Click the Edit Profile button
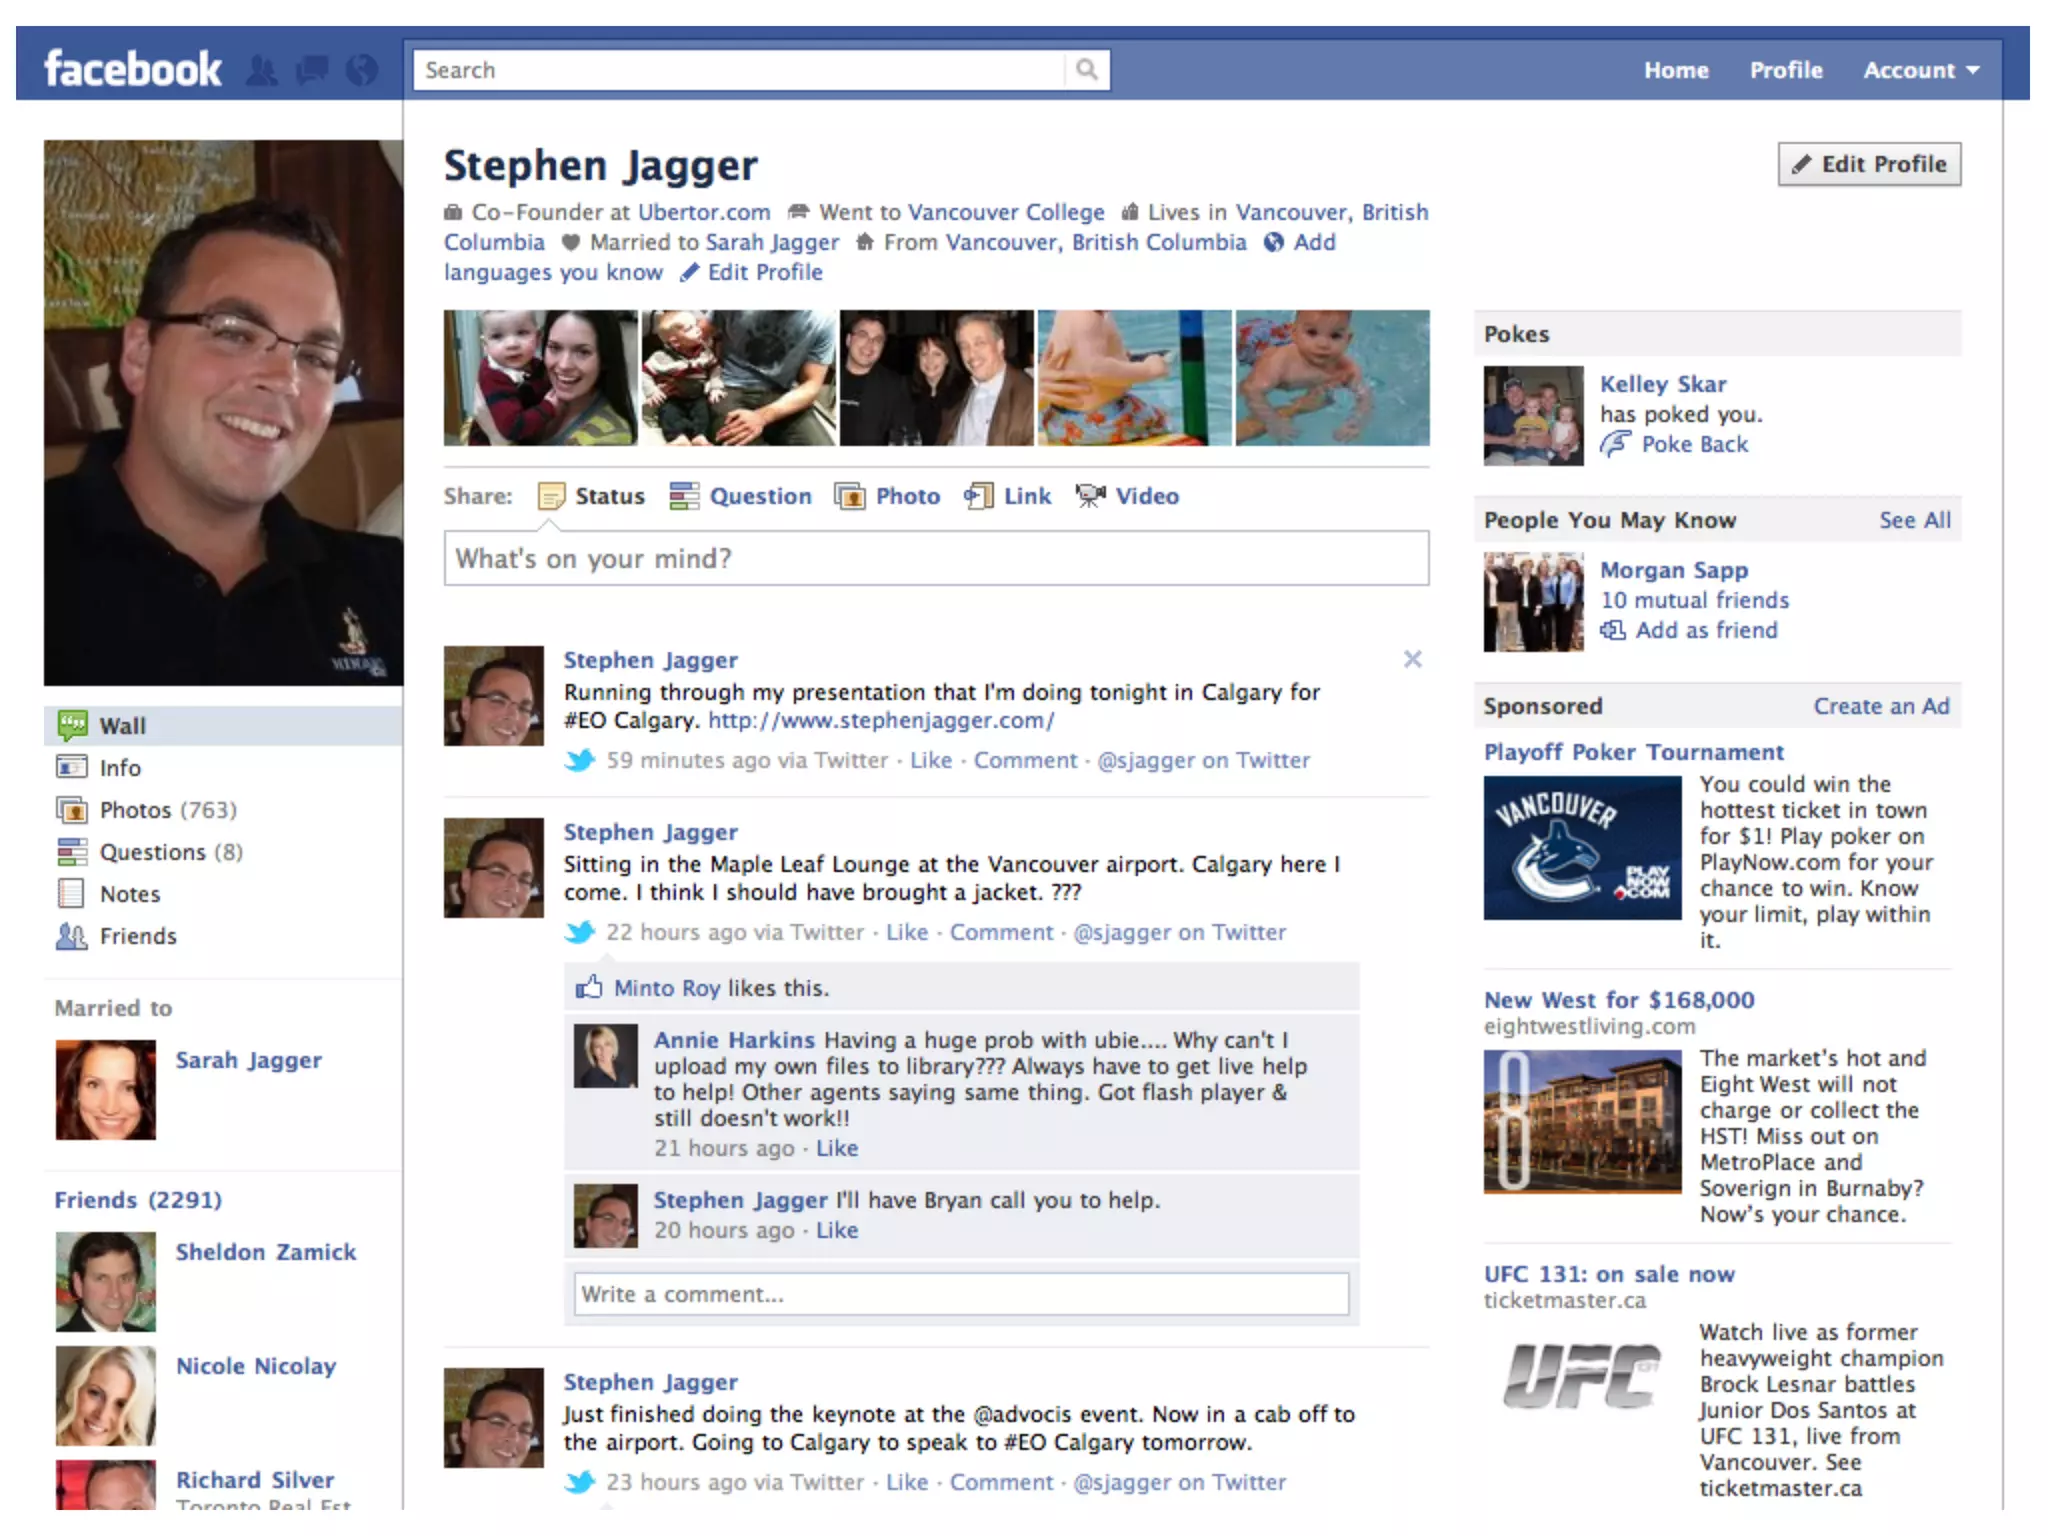This screenshot has width=2048, height=1536. tap(1868, 164)
